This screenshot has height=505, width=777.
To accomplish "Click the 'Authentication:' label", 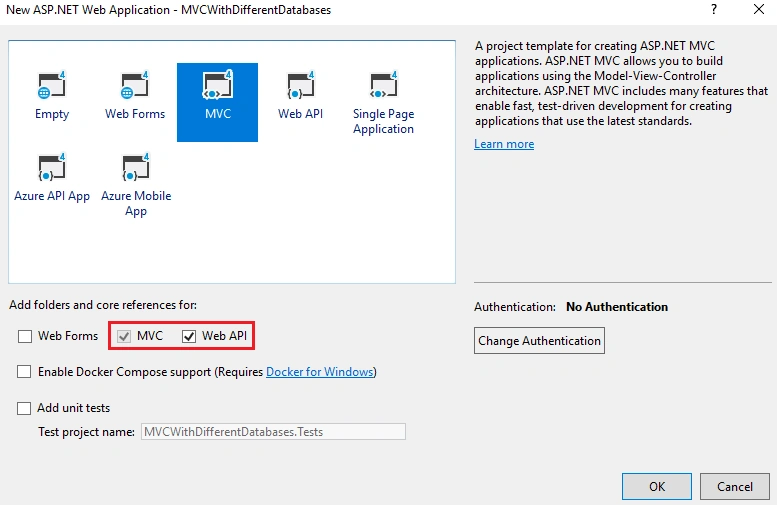I will click(x=515, y=307).
